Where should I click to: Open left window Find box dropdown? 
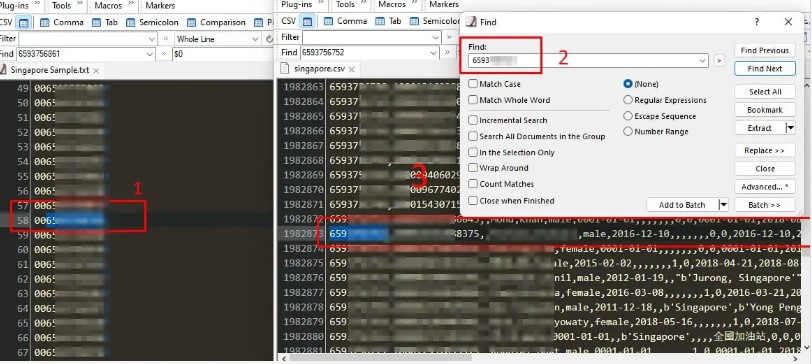coord(150,54)
